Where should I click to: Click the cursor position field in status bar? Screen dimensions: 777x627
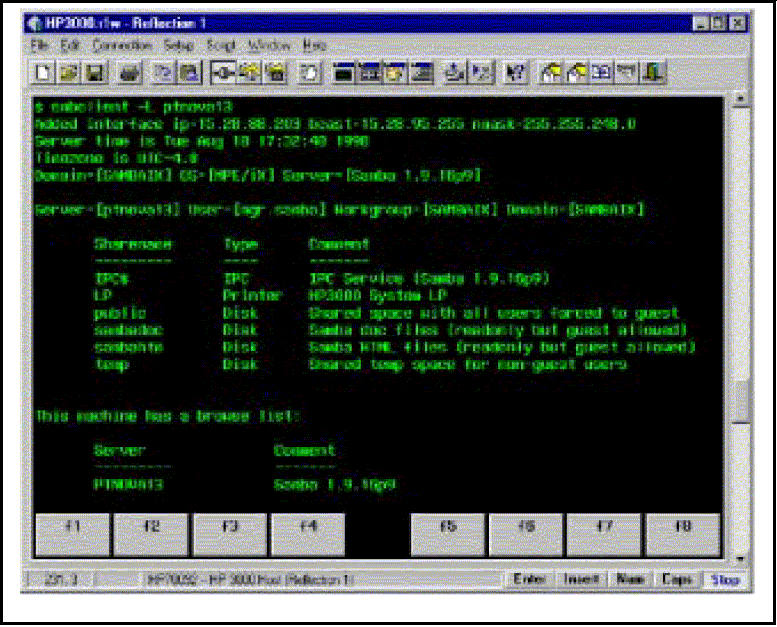point(60,579)
